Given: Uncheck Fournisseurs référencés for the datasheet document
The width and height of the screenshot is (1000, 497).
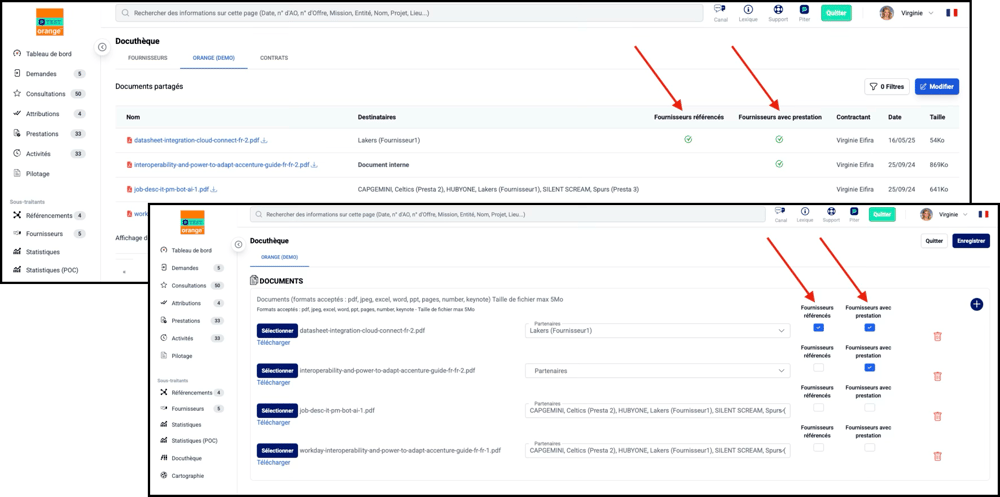Looking at the screenshot, I should click(x=819, y=328).
